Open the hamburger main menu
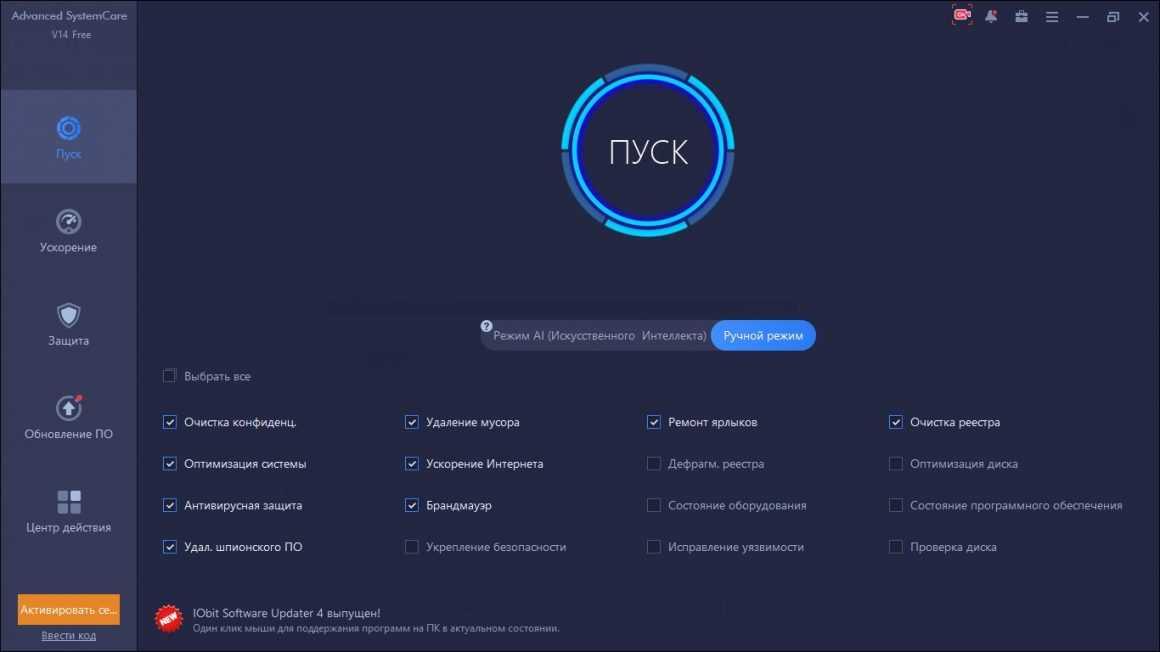Viewport: 1160px width, 652px height. click(x=1052, y=17)
